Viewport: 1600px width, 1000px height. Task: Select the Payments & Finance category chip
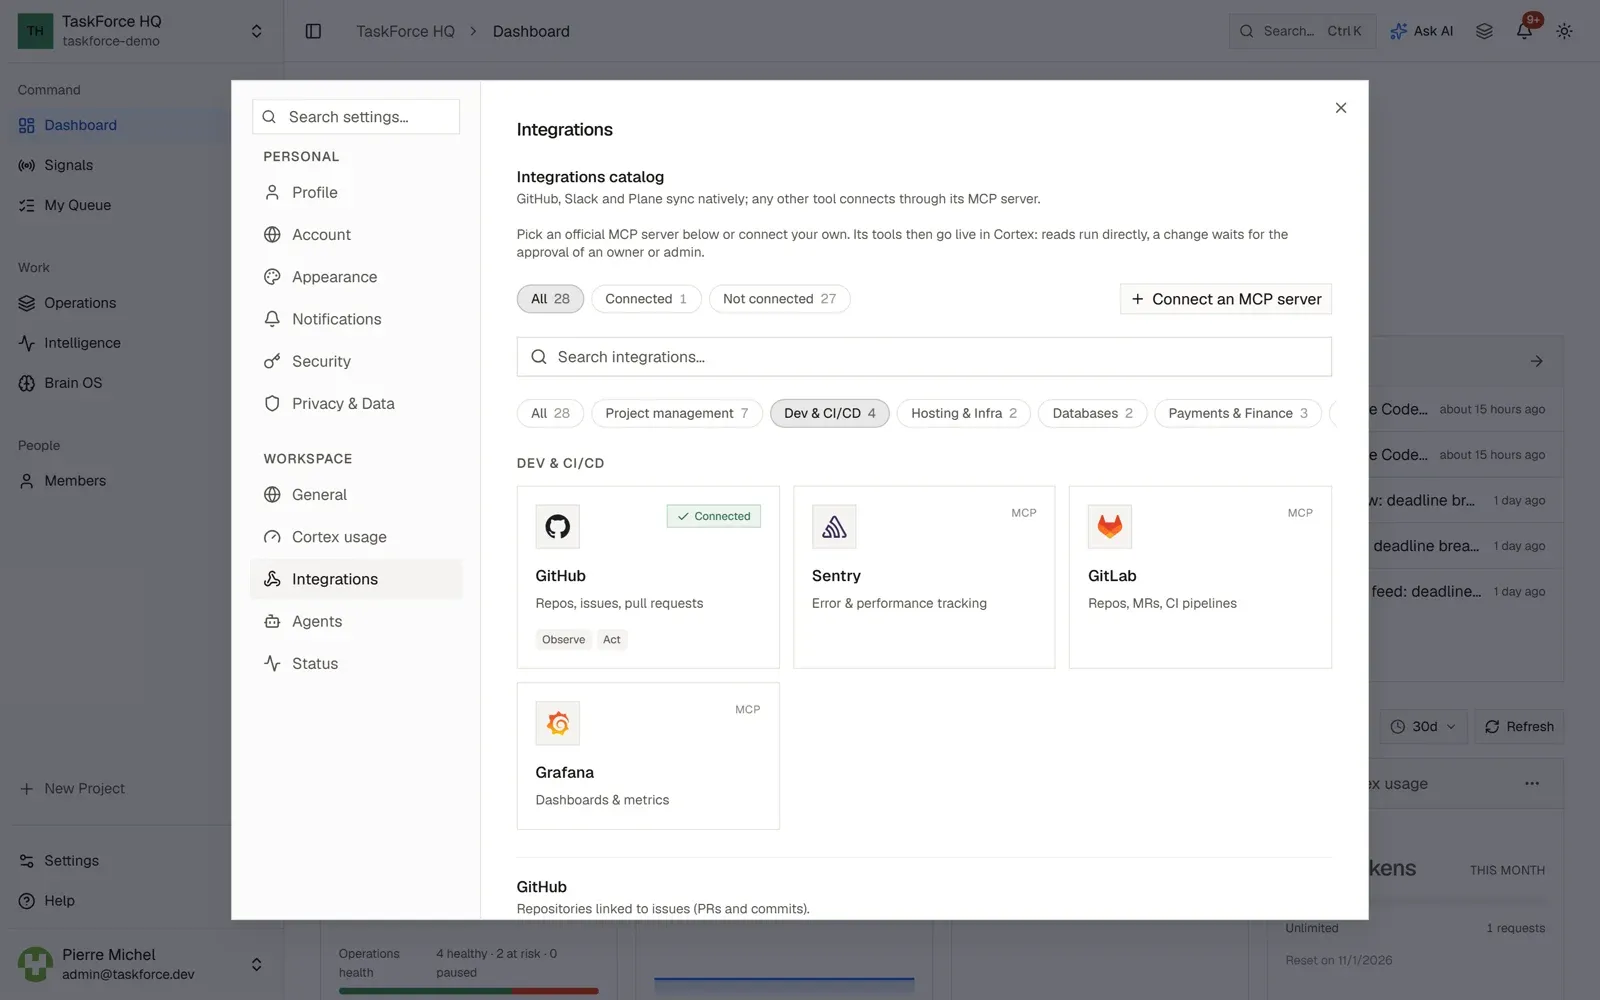1238,413
